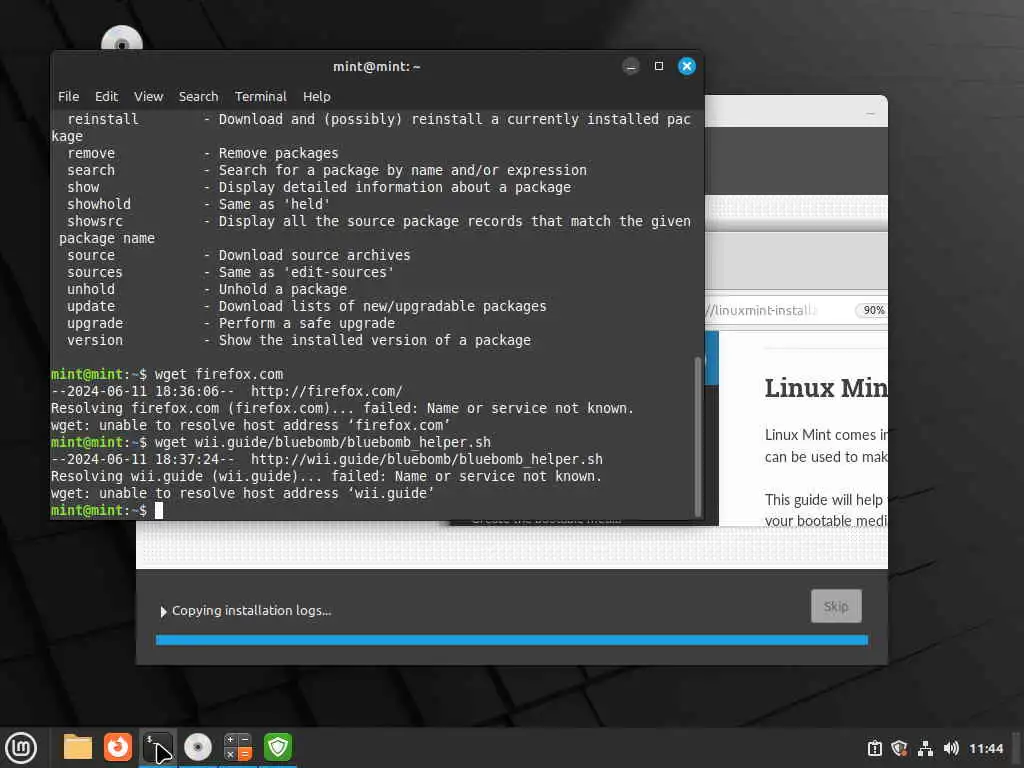Click the volume speaker tray icon
This screenshot has width=1024, height=768.
pyautogui.click(x=951, y=748)
